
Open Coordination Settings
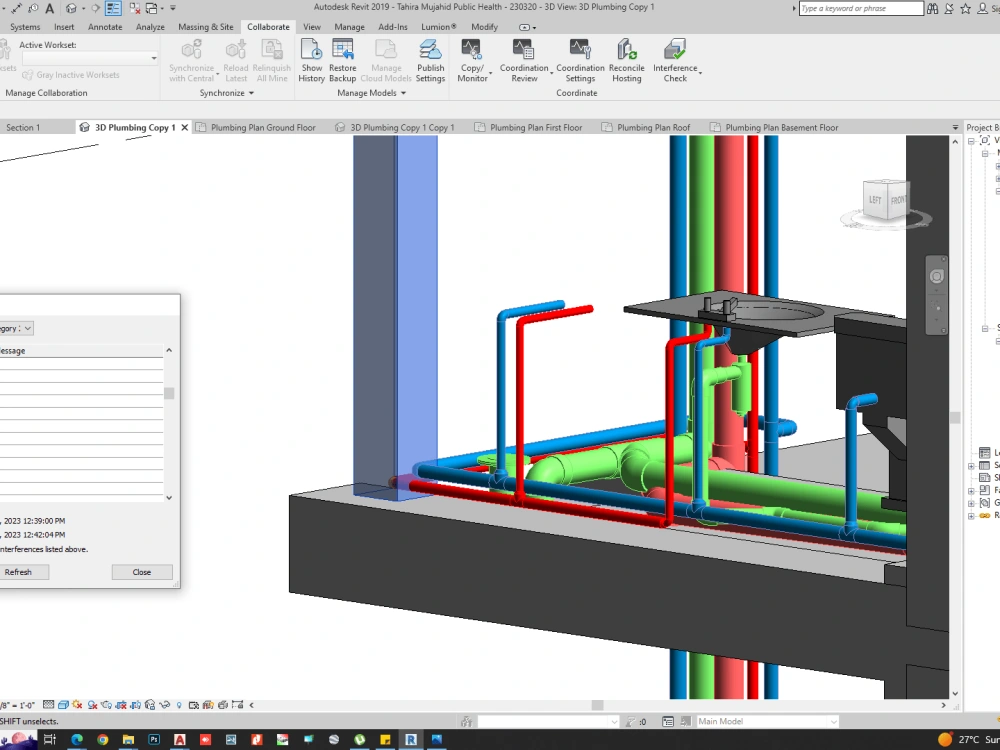click(x=580, y=61)
